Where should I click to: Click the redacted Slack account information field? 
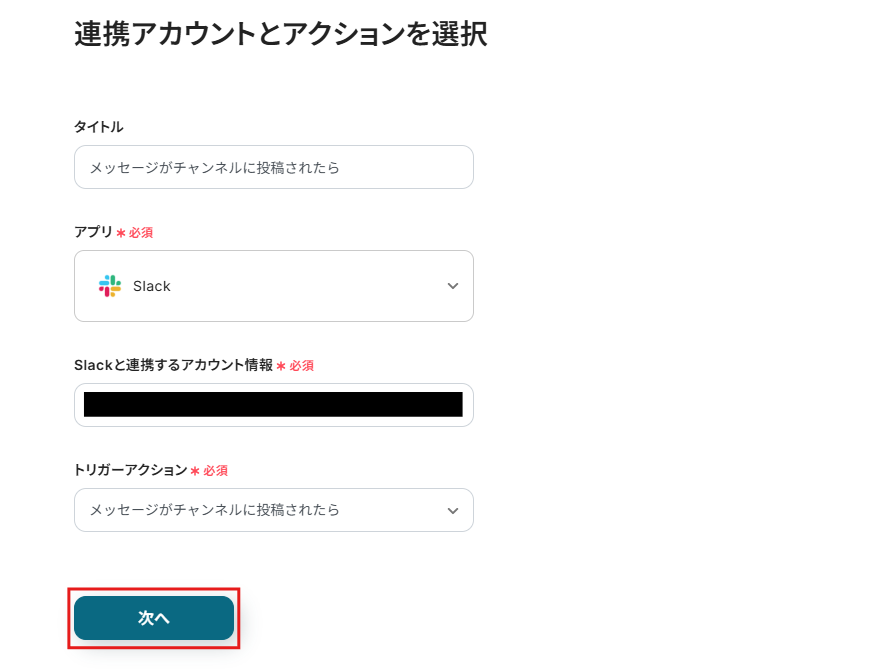point(273,405)
